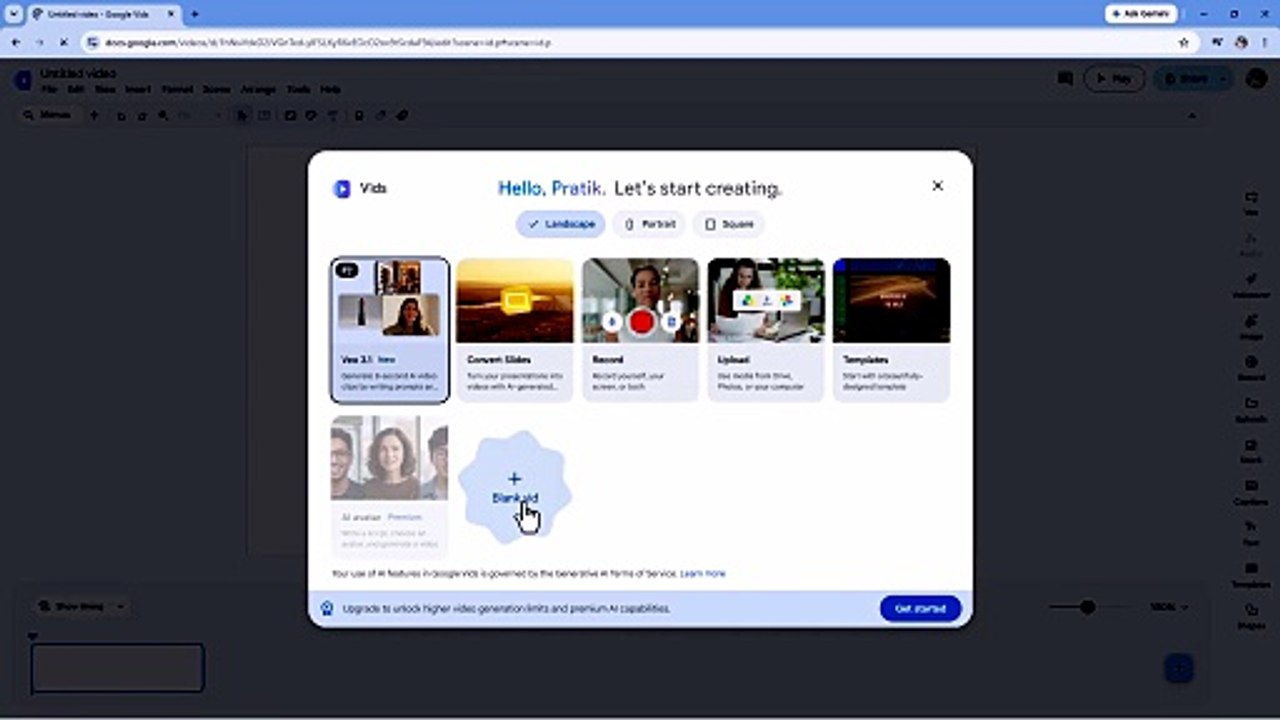The width and height of the screenshot is (1280, 720).
Task: Click the zoom magnifier toolbar icon
Action: [x=163, y=115]
